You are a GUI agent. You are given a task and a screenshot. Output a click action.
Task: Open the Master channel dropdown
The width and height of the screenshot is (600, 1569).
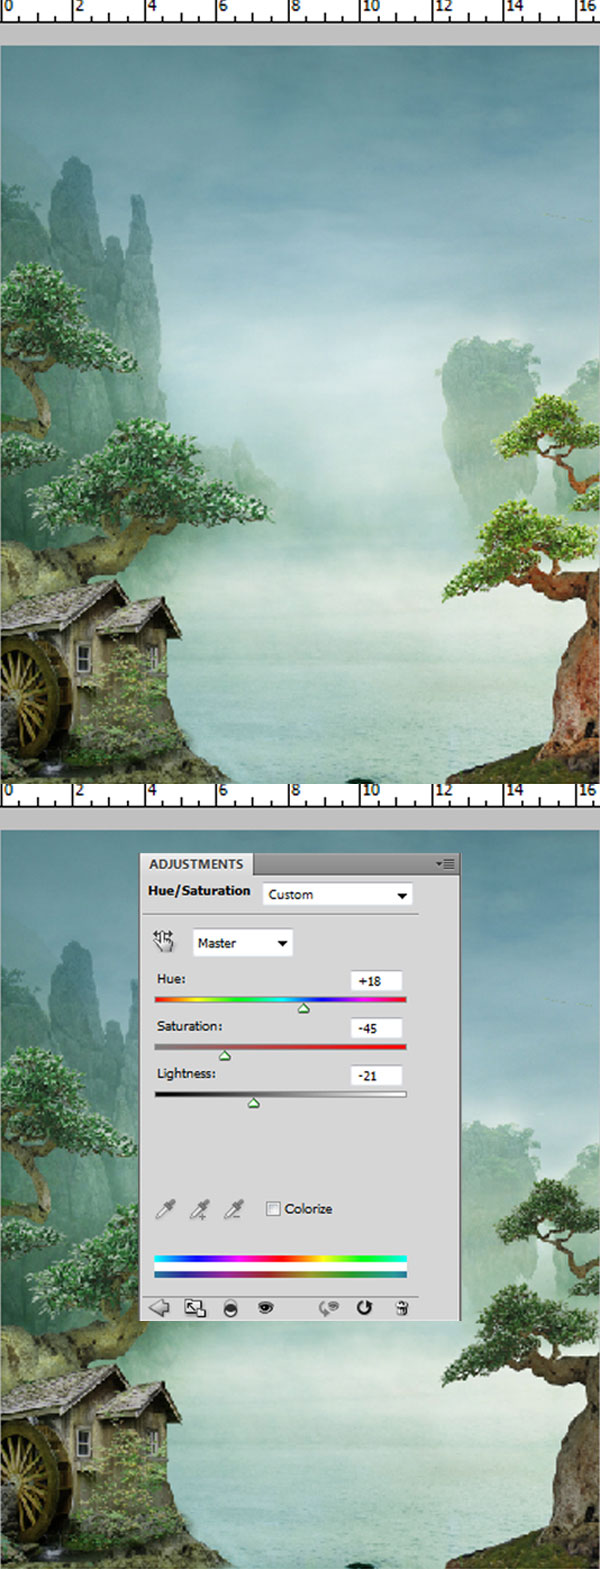(242, 942)
